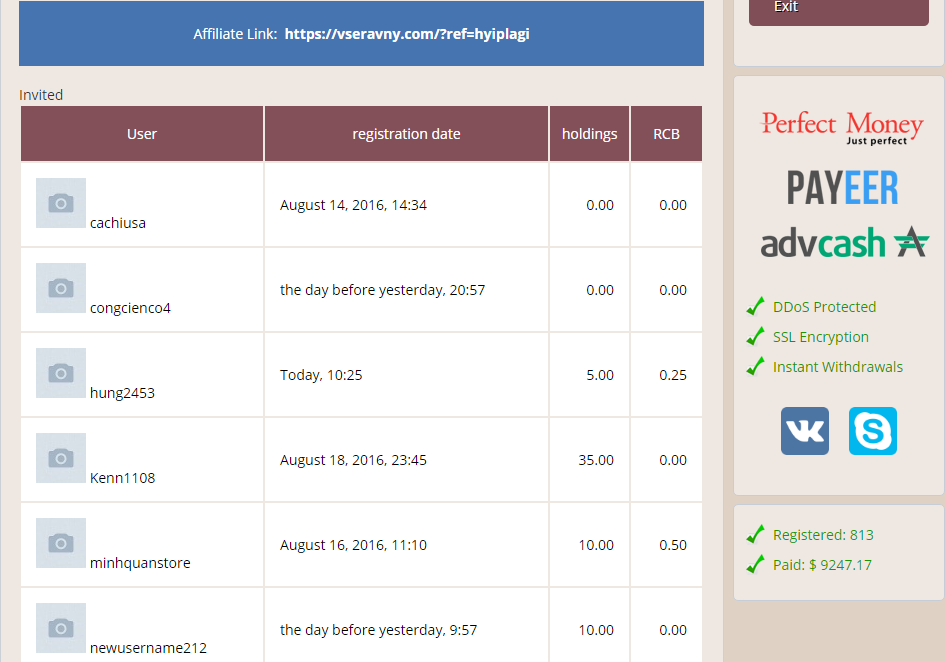Screen dimensions: 945x662
Task: Click the Affiliate Link label
Action: pos(235,34)
